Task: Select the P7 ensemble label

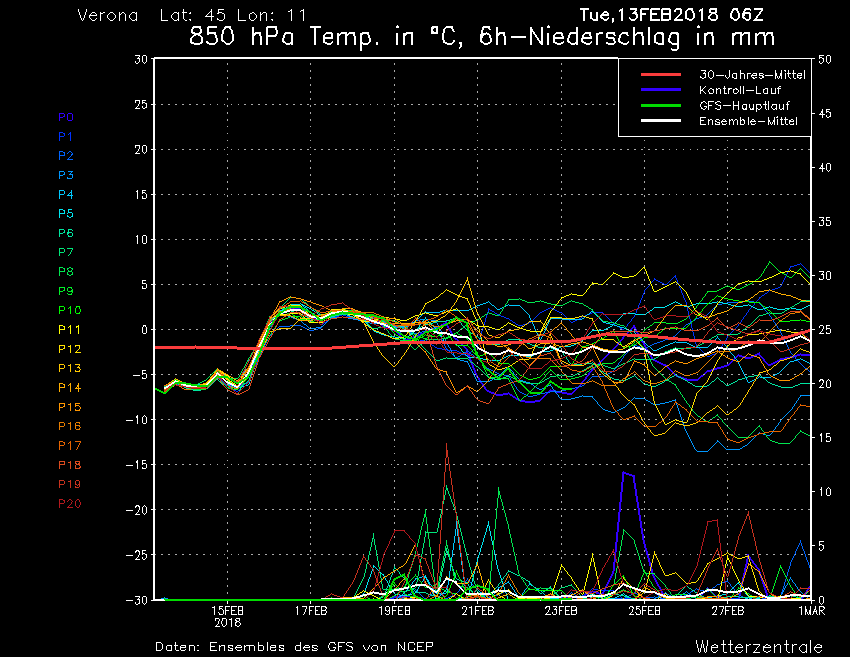Action: coord(66,252)
